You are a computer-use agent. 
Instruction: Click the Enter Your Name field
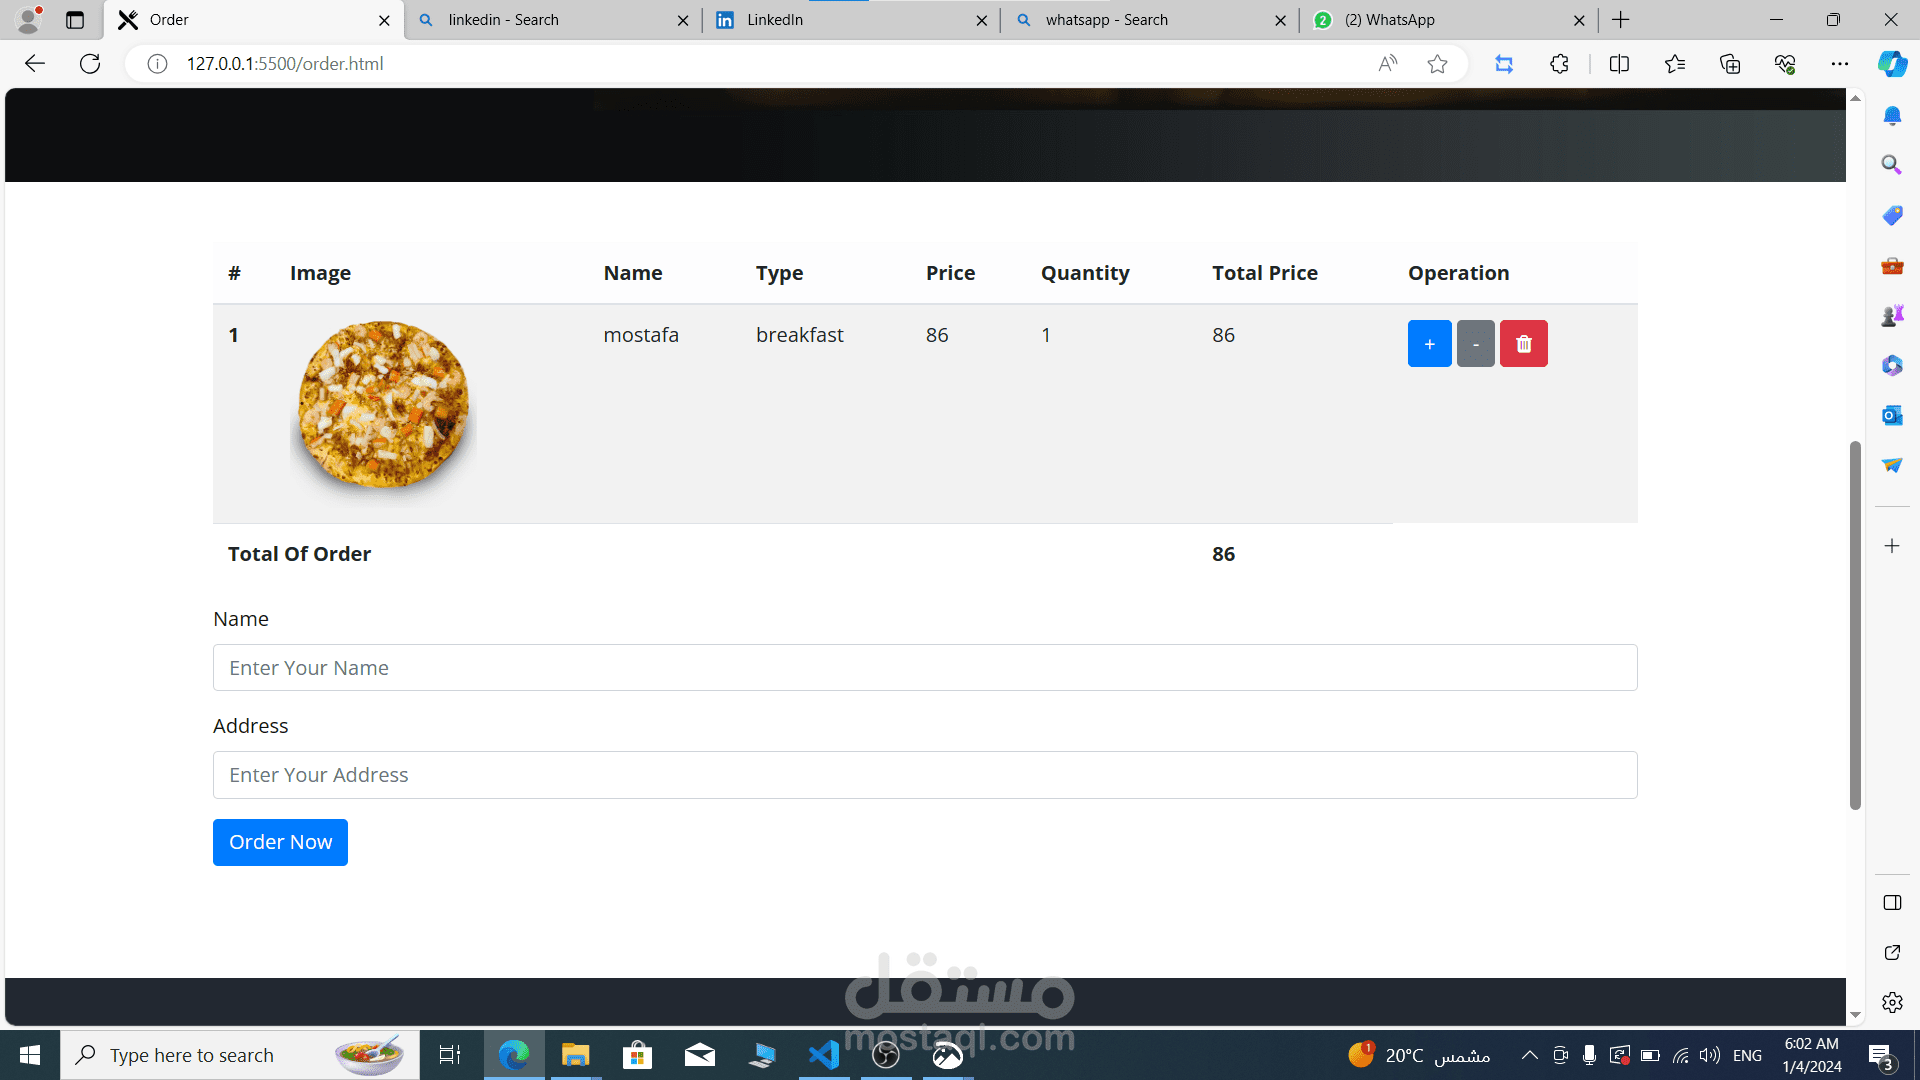tap(924, 668)
